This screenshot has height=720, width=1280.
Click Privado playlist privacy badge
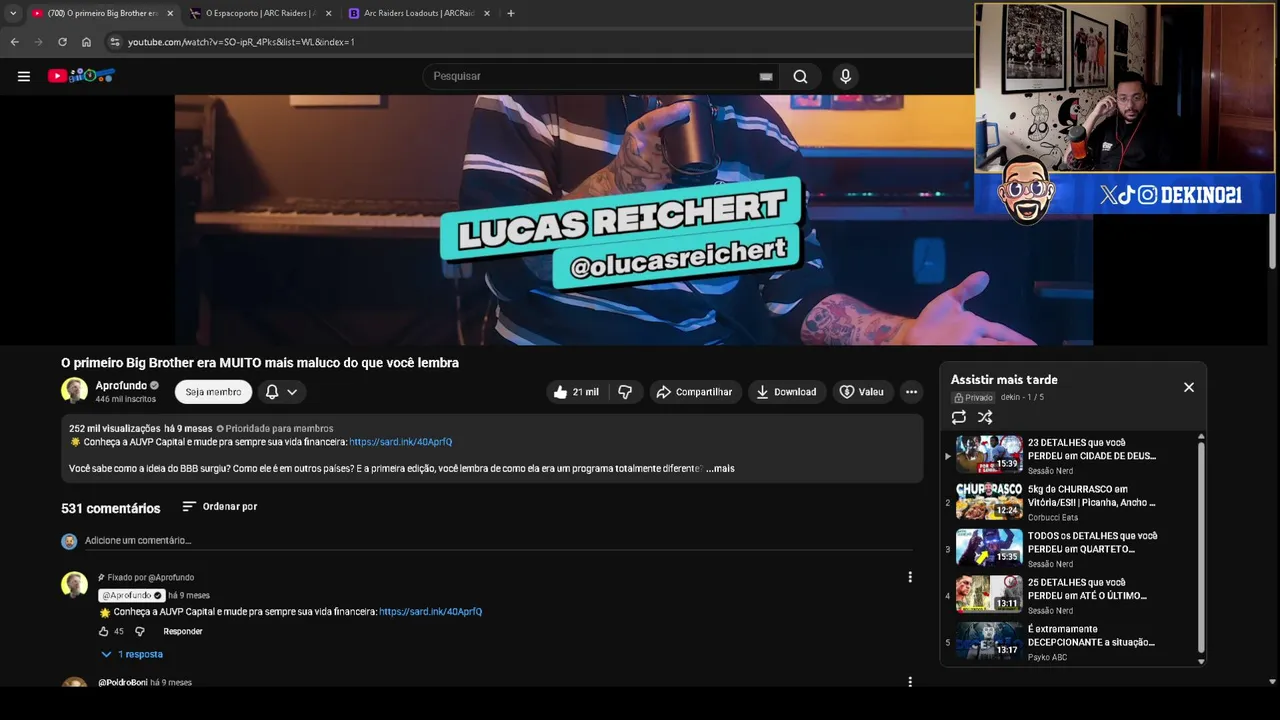click(973, 397)
